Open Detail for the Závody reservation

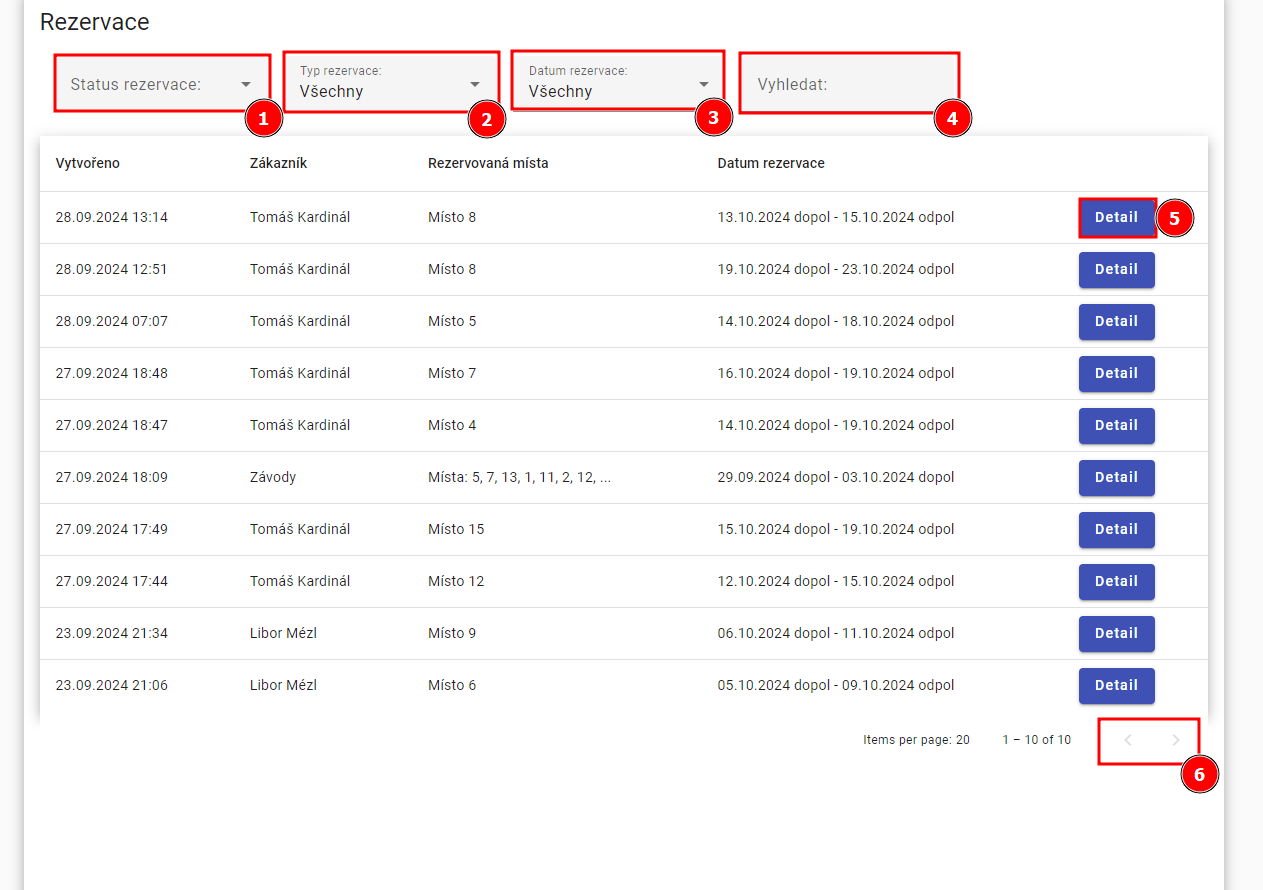click(1116, 478)
